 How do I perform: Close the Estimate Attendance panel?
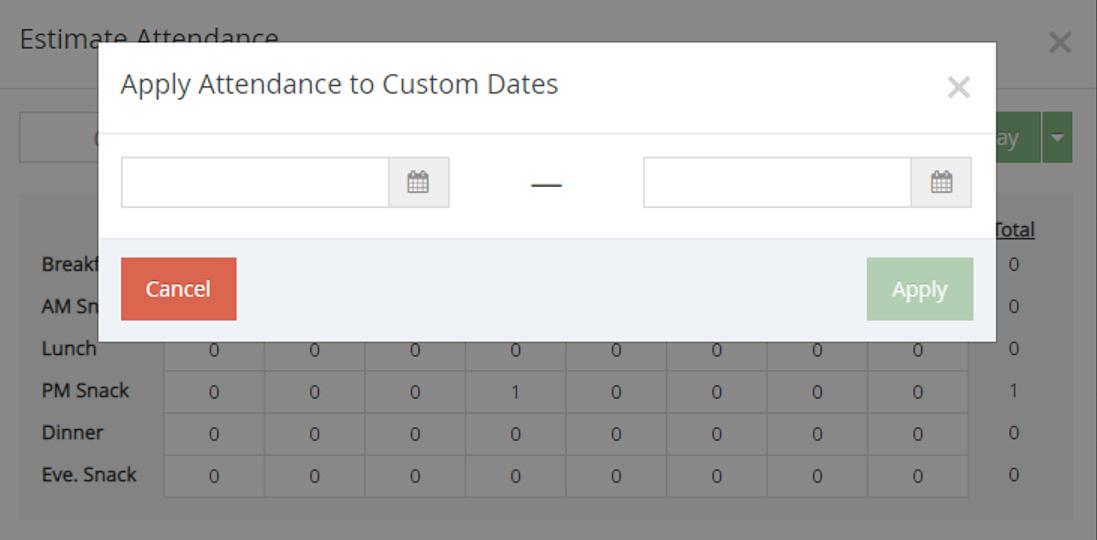(1059, 42)
